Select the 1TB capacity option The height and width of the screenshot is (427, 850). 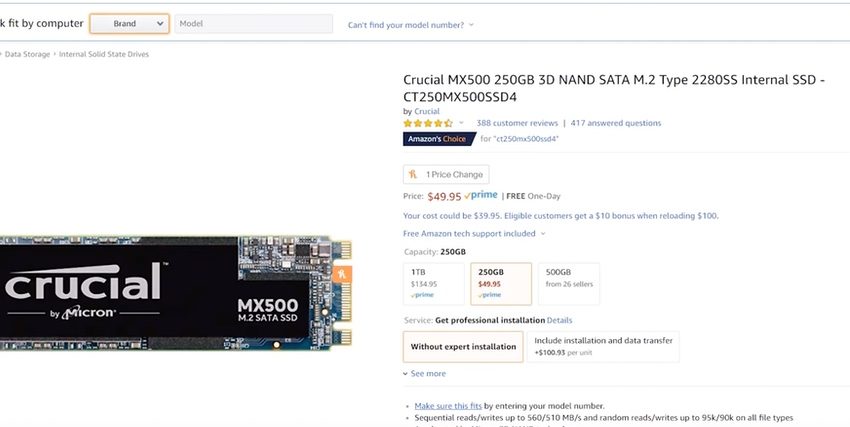pos(434,283)
